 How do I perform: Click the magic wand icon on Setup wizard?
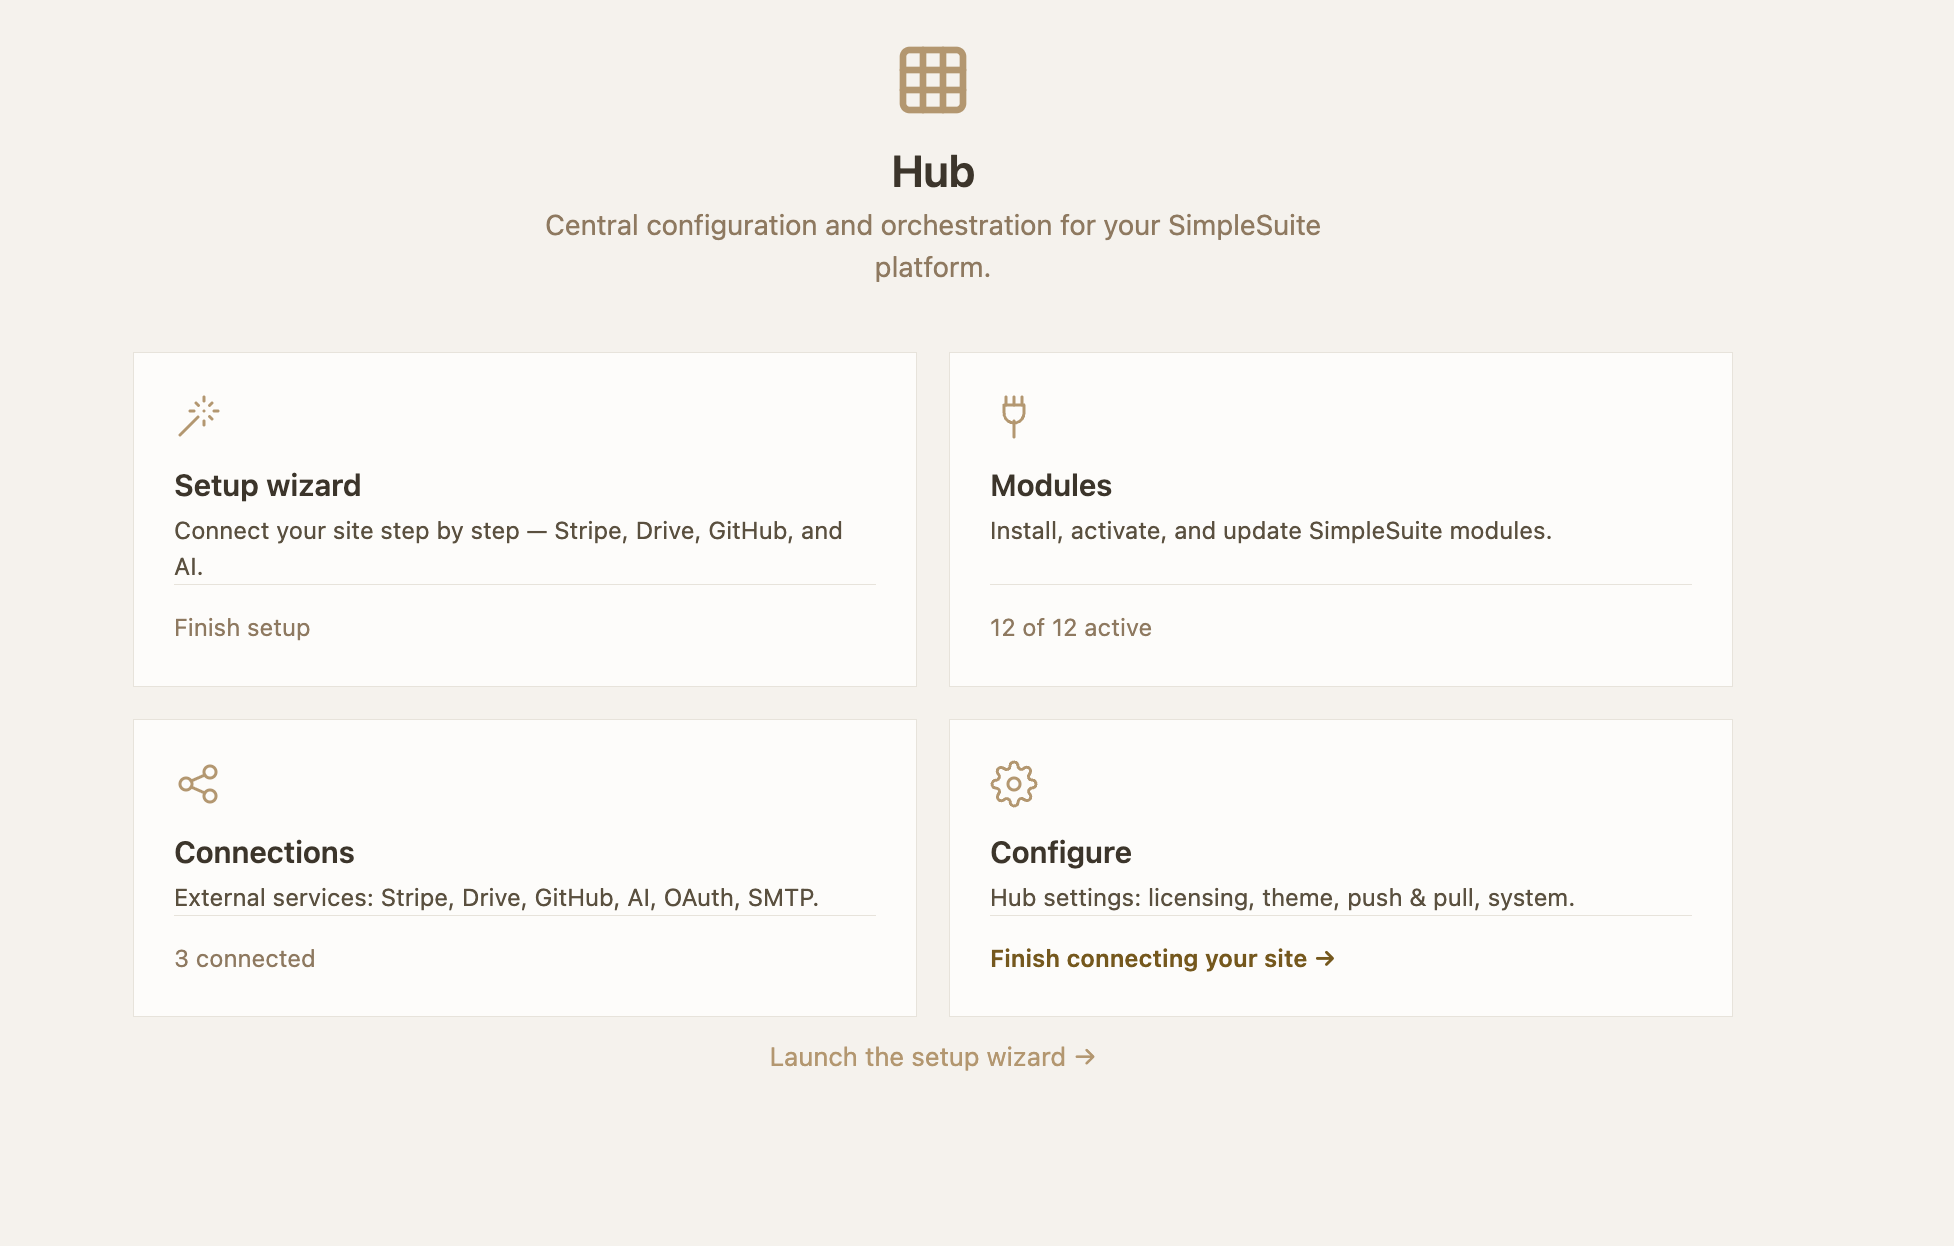198,416
